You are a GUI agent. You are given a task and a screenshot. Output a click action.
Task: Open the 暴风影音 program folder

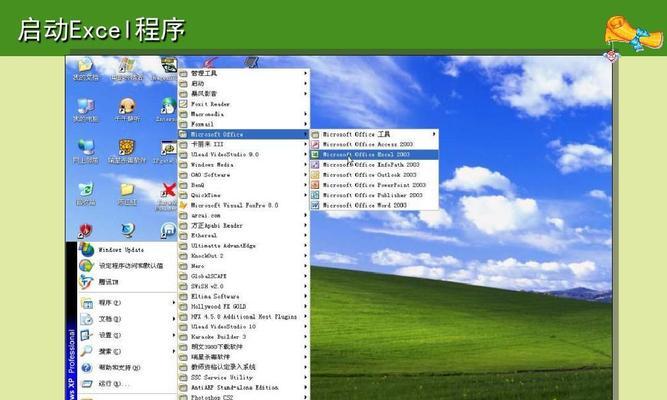(x=244, y=94)
